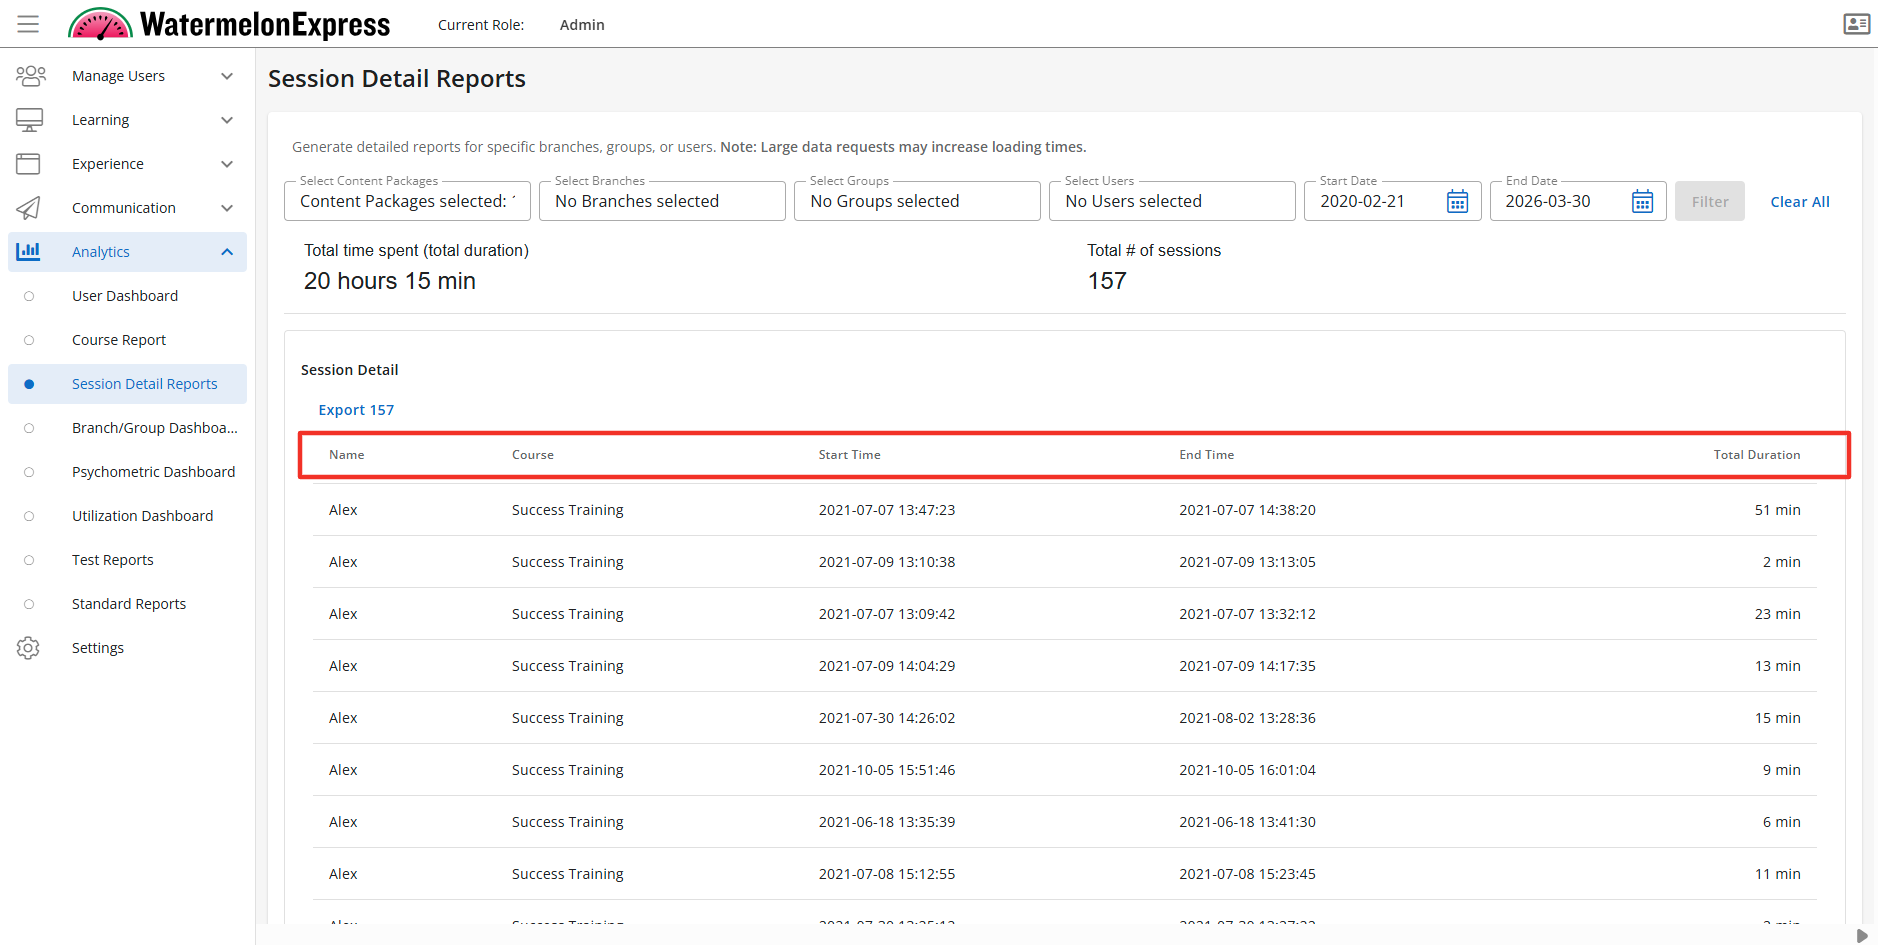1878x945 pixels.
Task: Select the Test Reports radio bullet
Action: [29, 560]
